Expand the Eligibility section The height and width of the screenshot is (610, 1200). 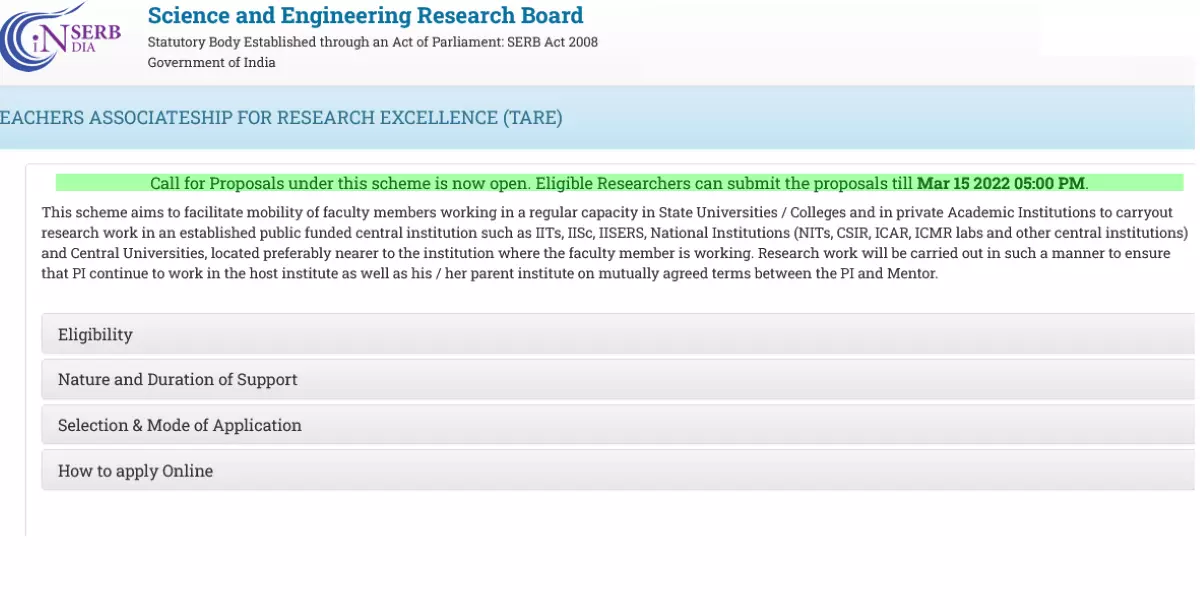click(x=618, y=334)
